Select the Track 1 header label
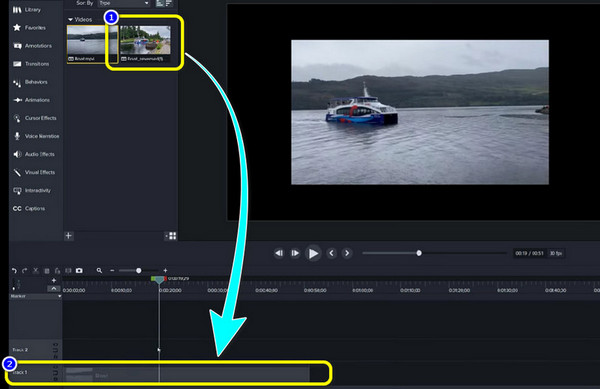The image size is (600, 389). pos(20,372)
